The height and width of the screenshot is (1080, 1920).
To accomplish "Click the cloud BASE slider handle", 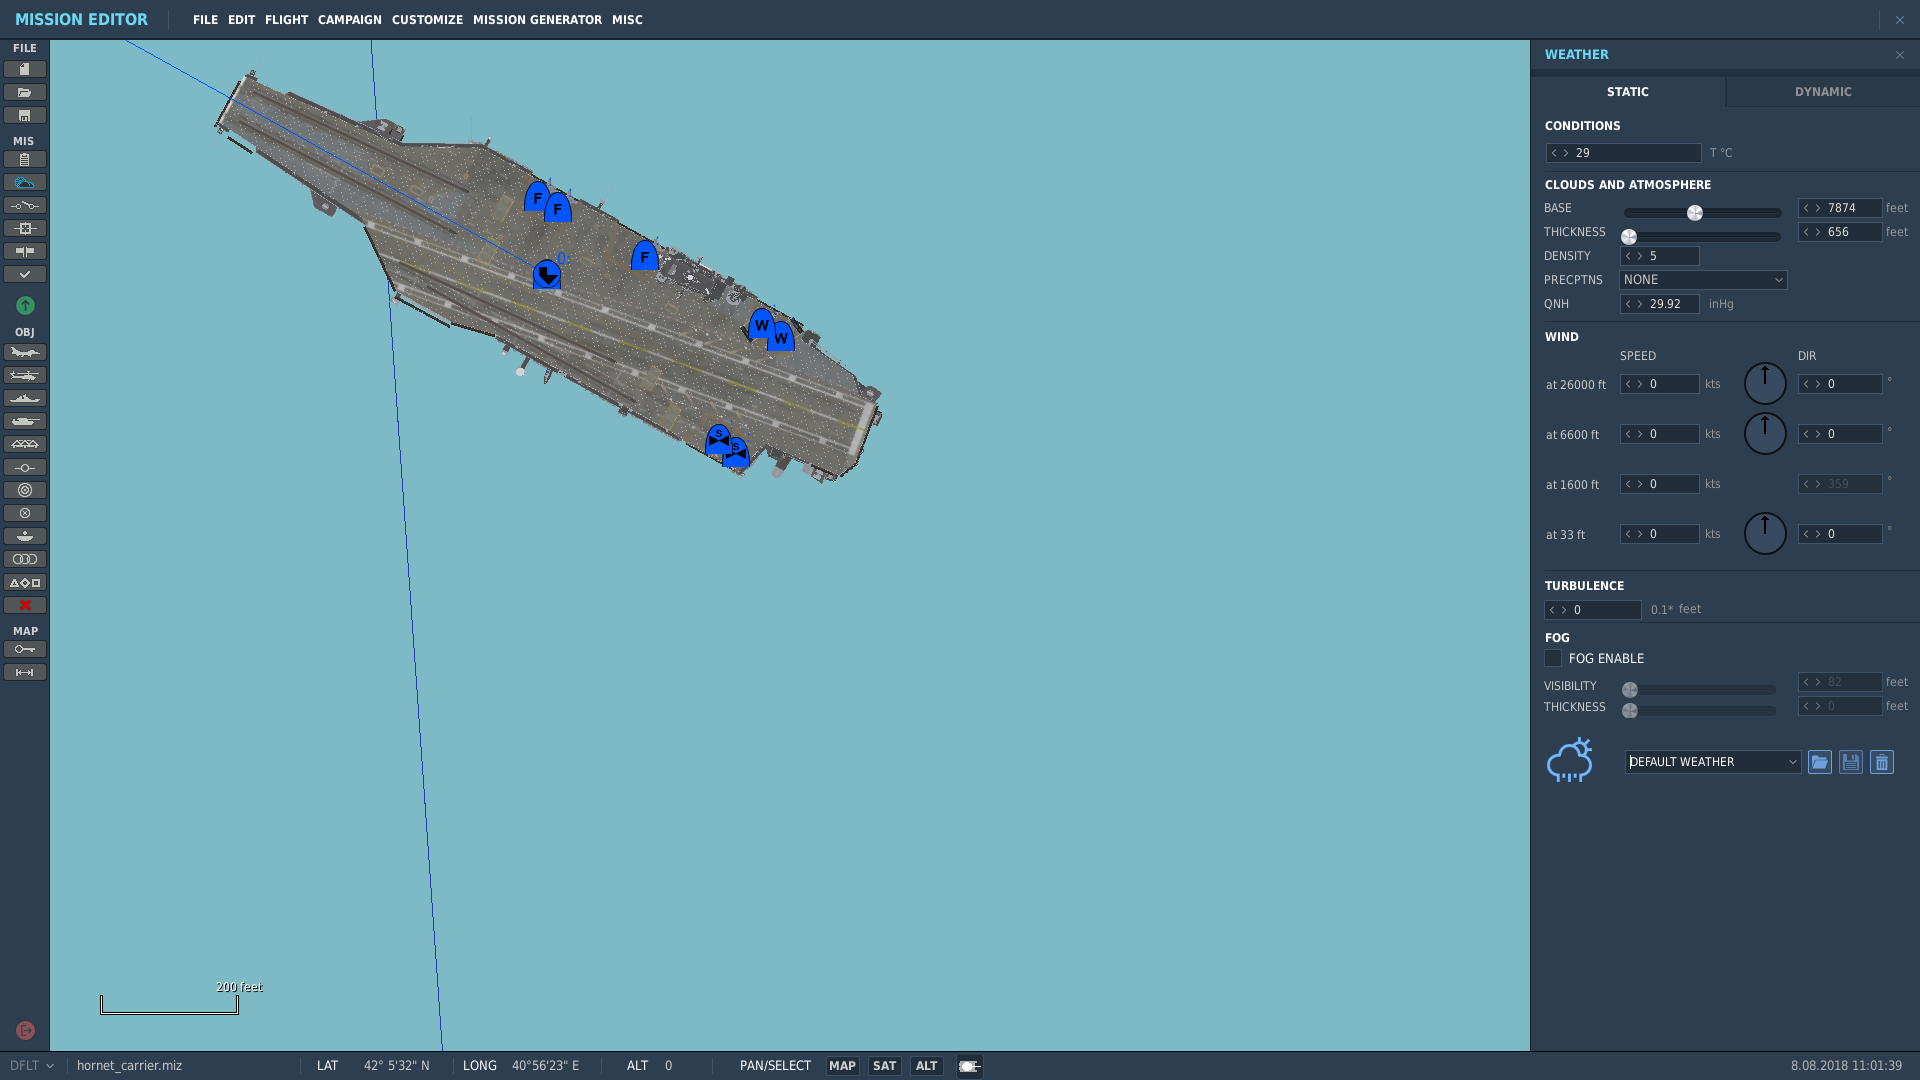I will 1695,213.
